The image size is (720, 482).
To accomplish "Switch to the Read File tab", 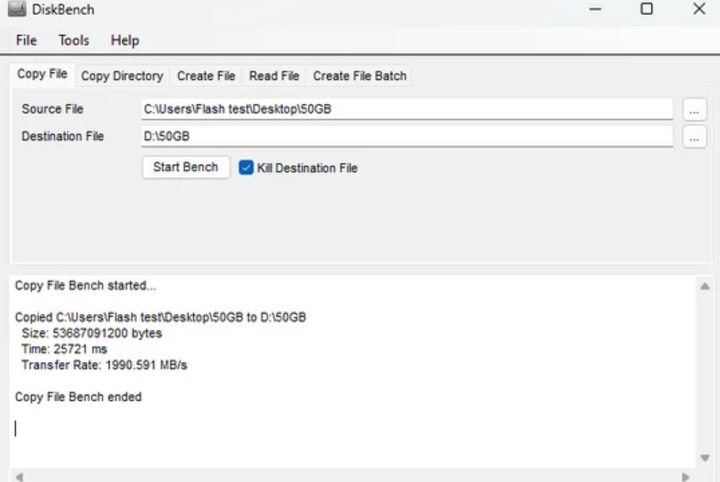I will pyautogui.click(x=274, y=76).
